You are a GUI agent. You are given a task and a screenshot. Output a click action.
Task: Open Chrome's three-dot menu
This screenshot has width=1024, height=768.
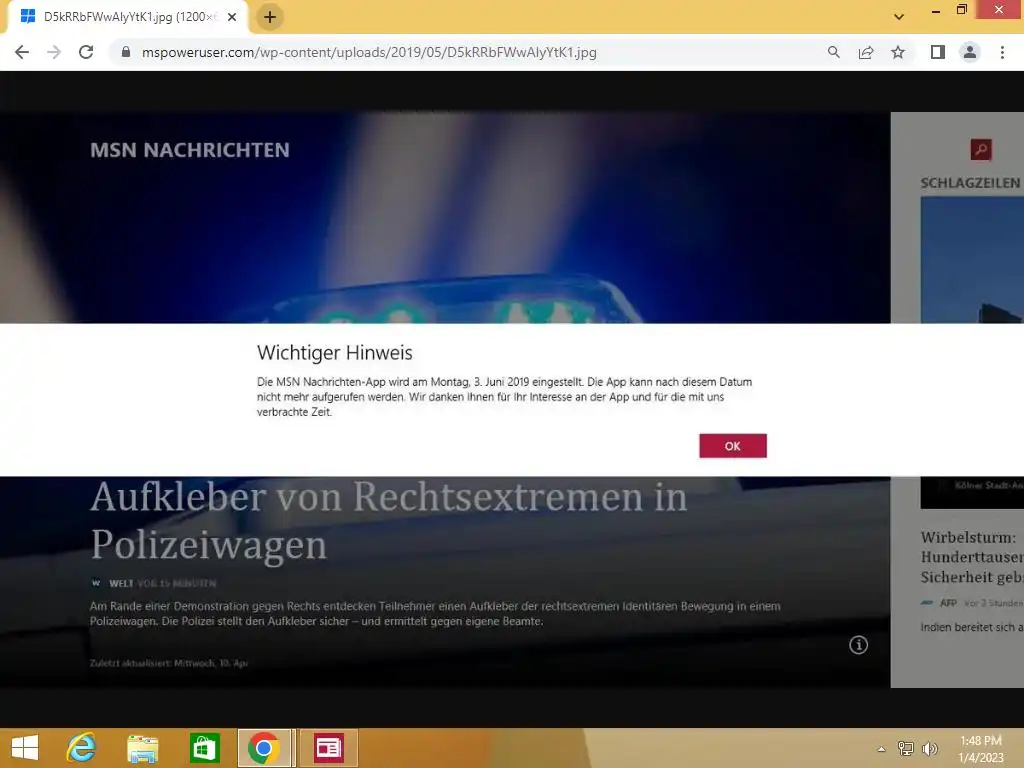coord(1002,52)
